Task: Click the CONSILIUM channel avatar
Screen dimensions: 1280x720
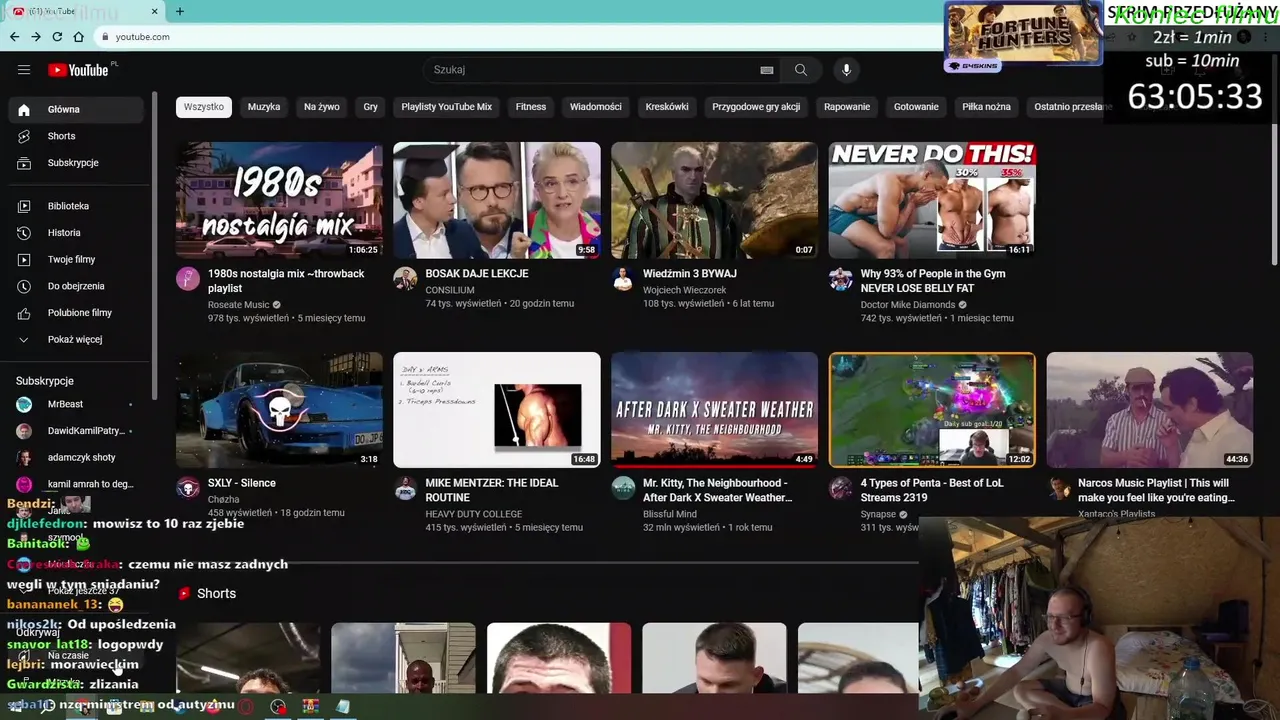Action: point(405,279)
